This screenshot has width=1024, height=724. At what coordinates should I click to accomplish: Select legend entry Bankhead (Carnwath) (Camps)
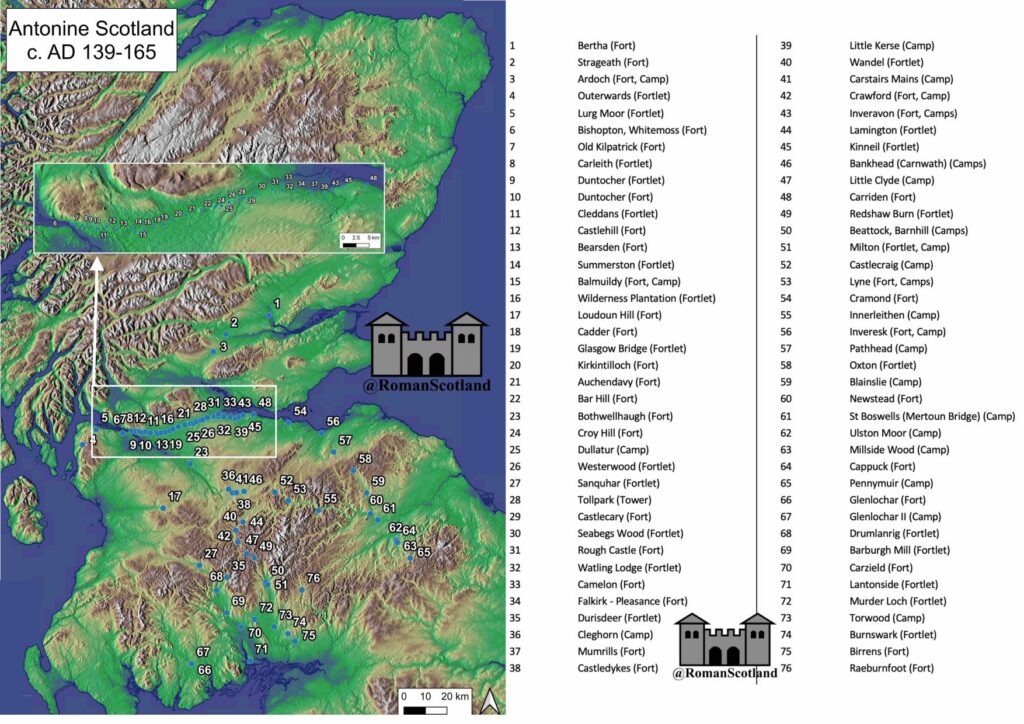[x=918, y=163]
